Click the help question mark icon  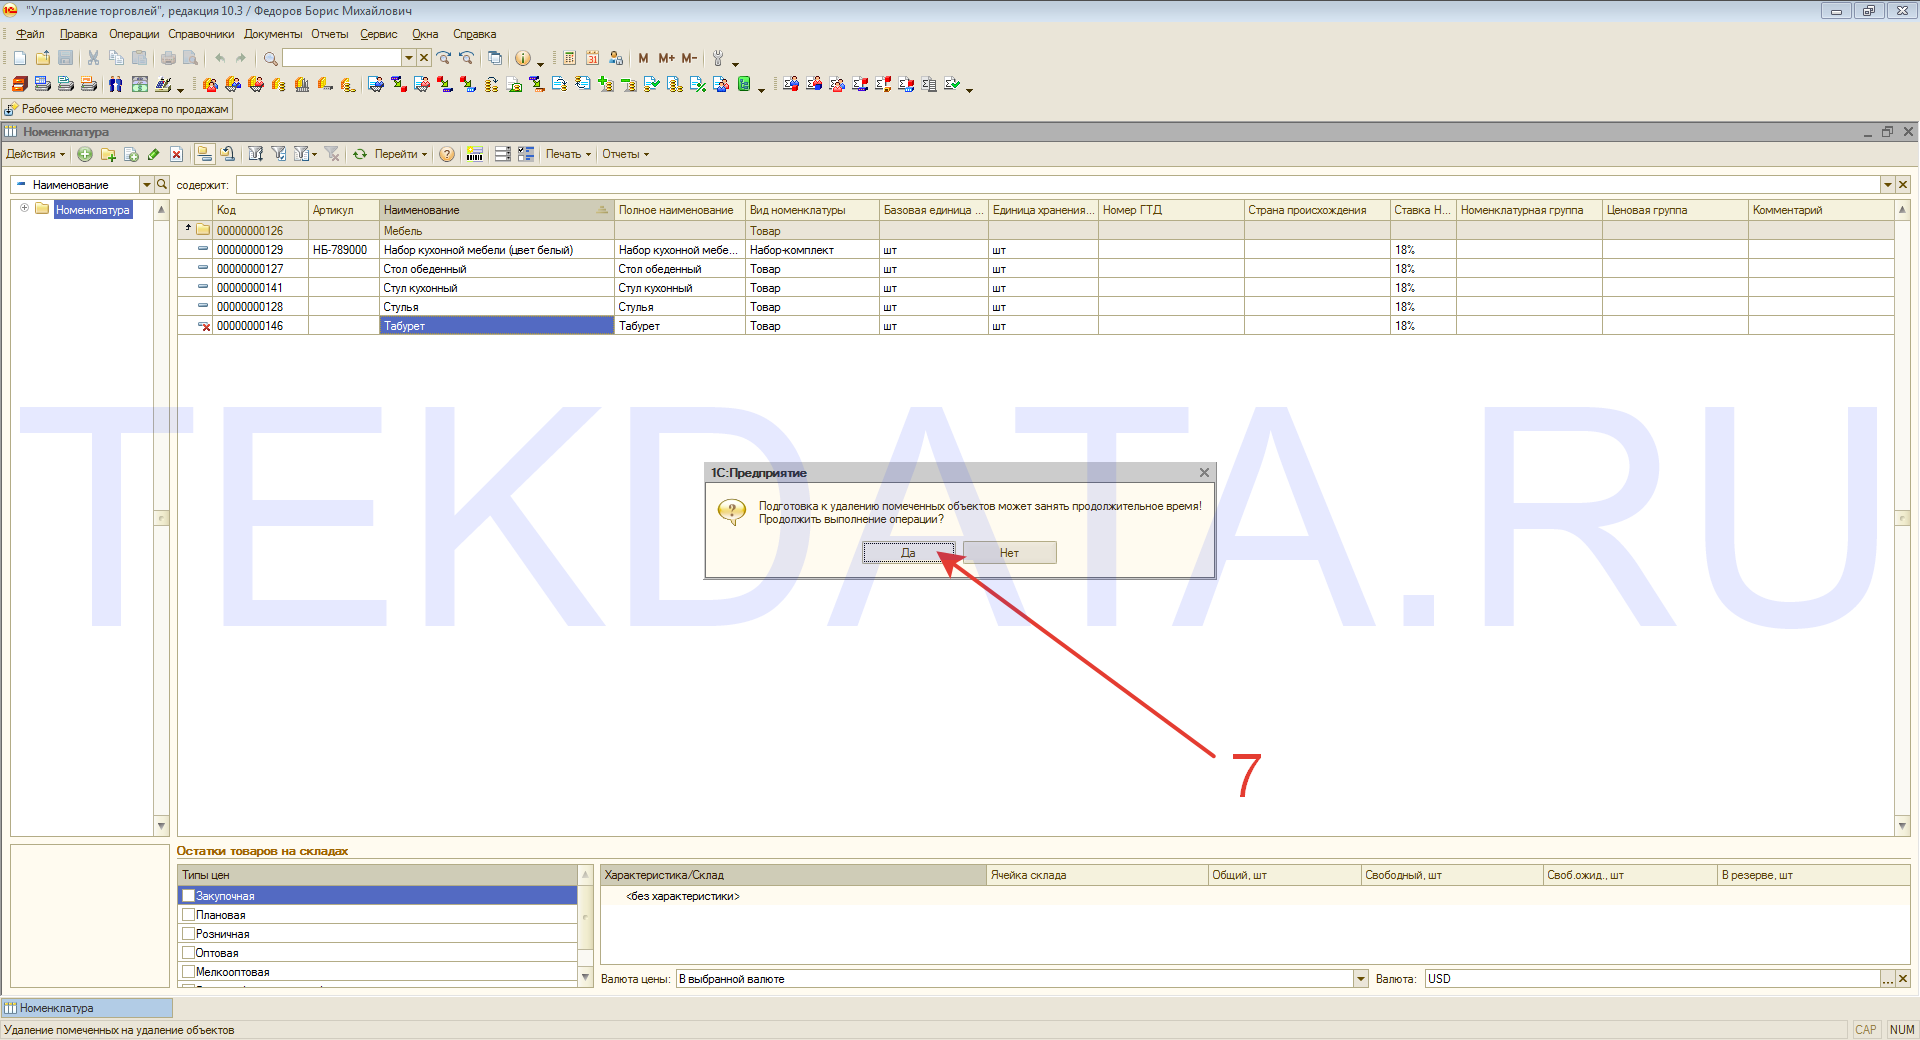click(x=447, y=154)
